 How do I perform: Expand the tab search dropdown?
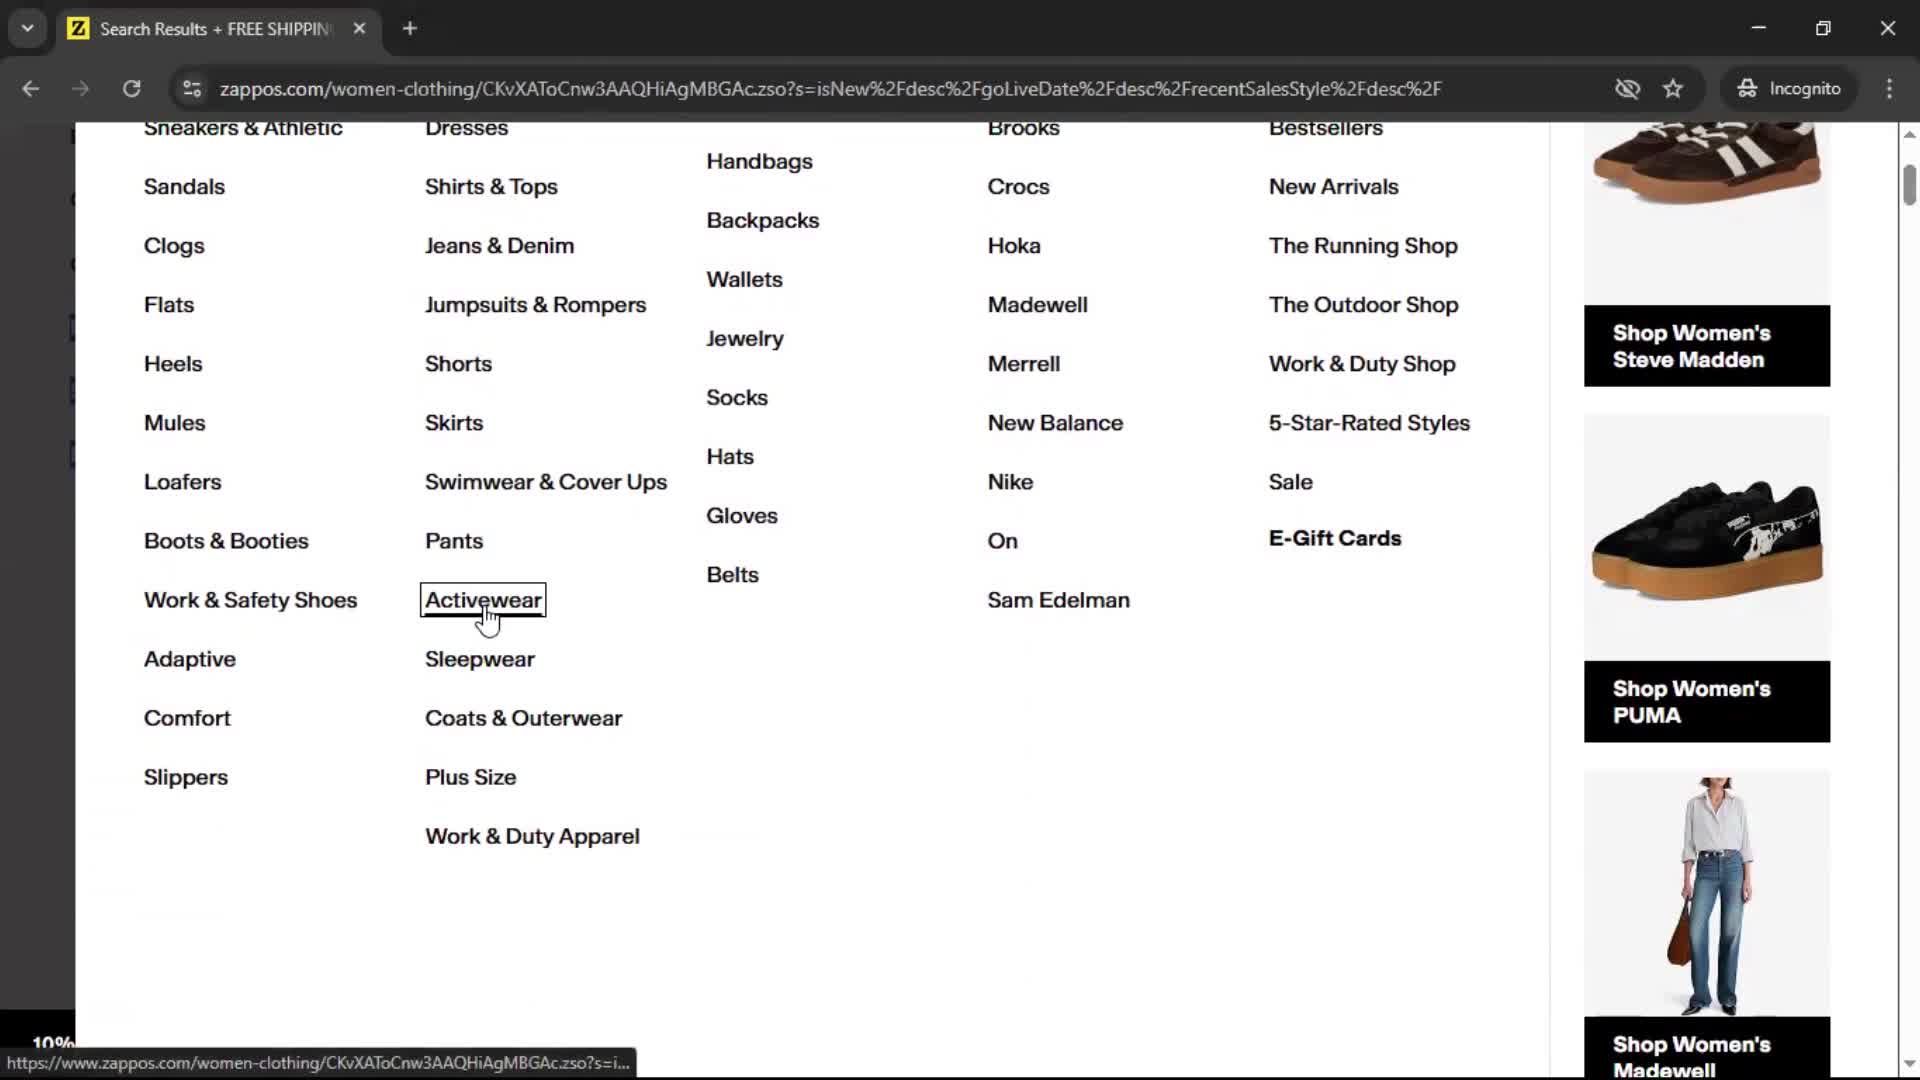pos(27,29)
